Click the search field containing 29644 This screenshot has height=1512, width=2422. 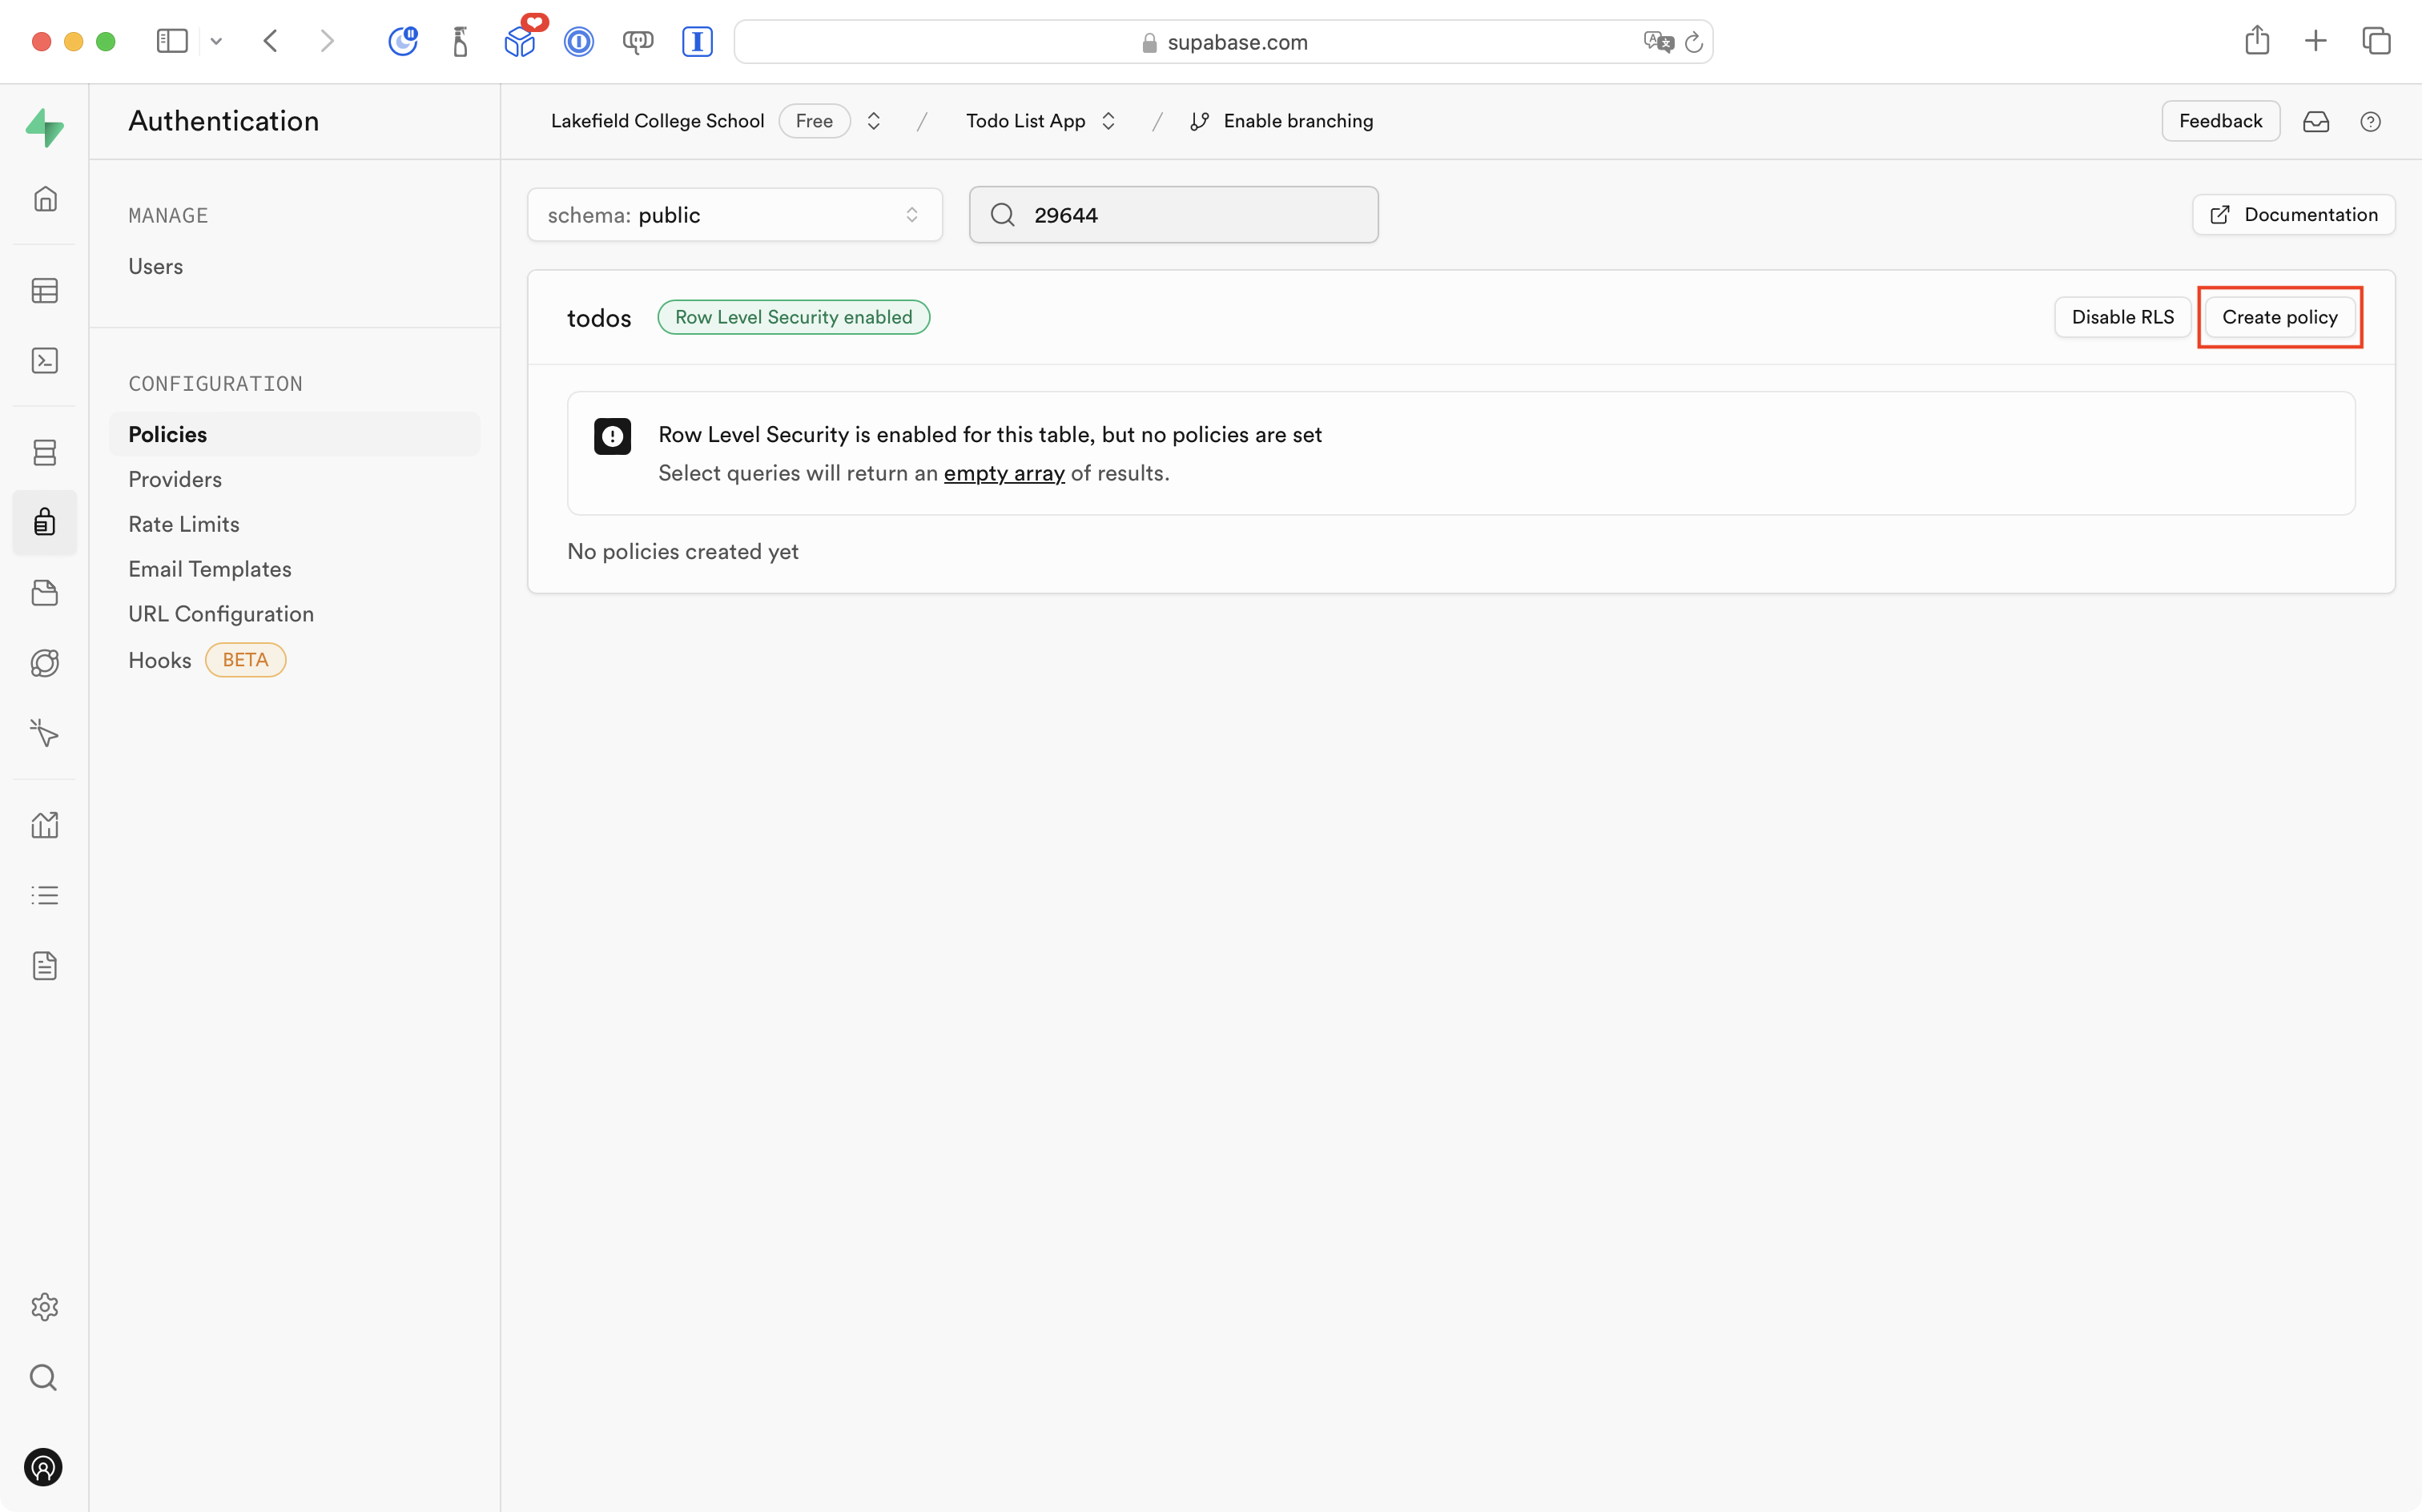(1173, 214)
